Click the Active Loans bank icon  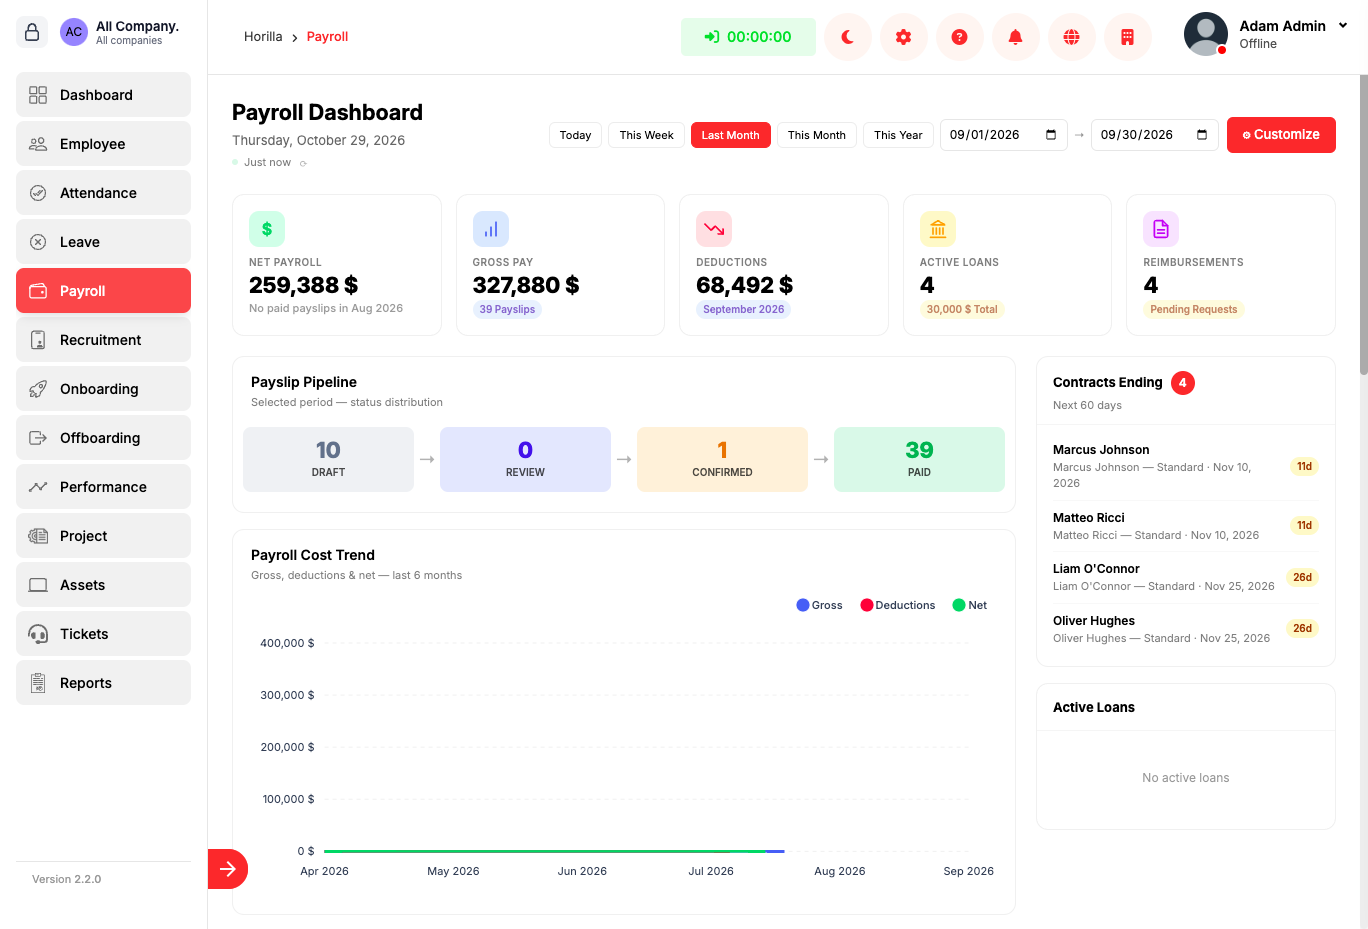(938, 229)
